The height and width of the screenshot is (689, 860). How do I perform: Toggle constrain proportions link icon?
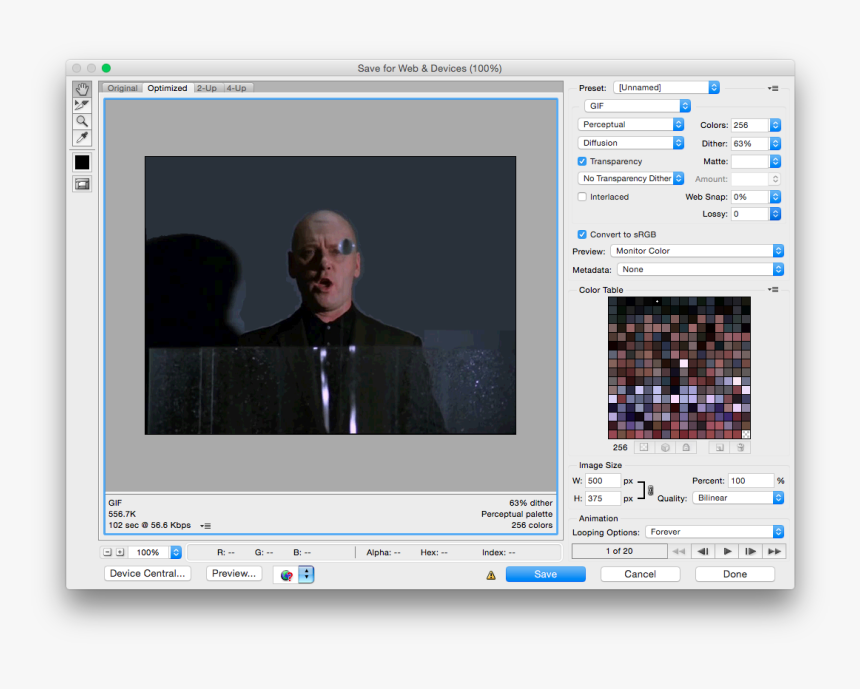pyautogui.click(x=650, y=490)
